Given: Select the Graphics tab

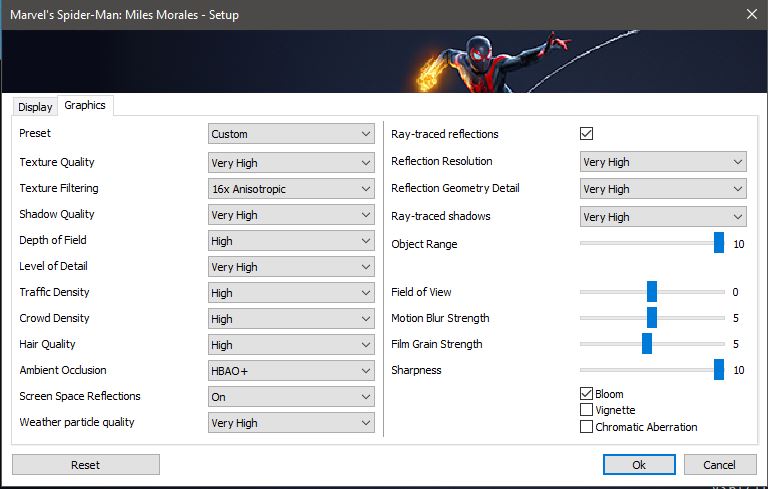Looking at the screenshot, I should coord(85,105).
